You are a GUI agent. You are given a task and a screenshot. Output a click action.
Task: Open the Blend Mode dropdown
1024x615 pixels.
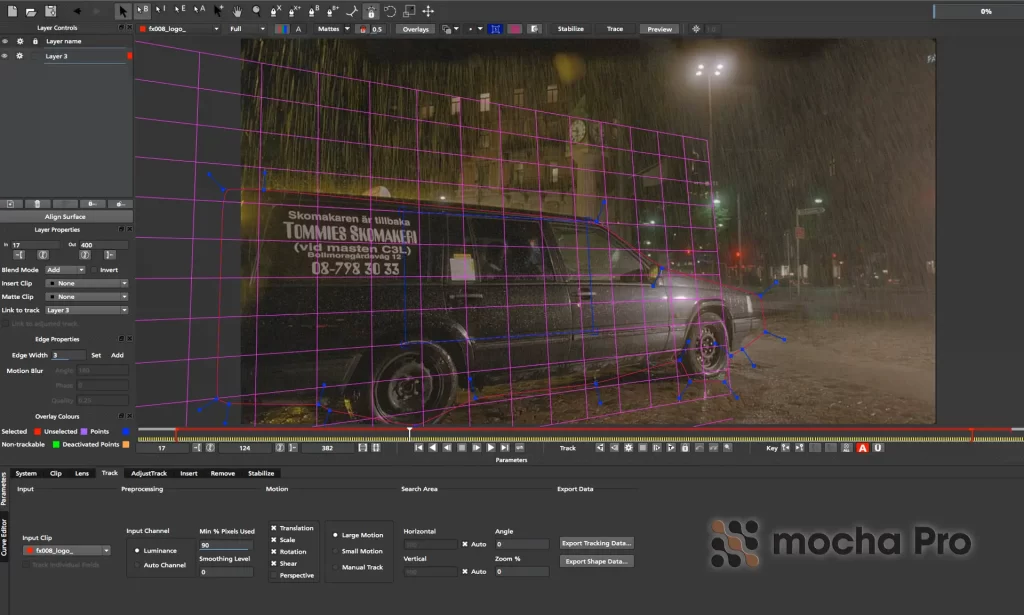(66, 269)
